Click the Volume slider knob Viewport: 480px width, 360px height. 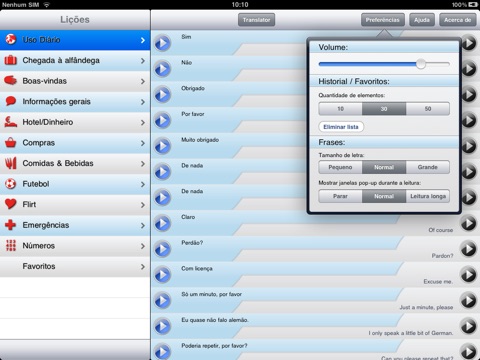pos(421,64)
